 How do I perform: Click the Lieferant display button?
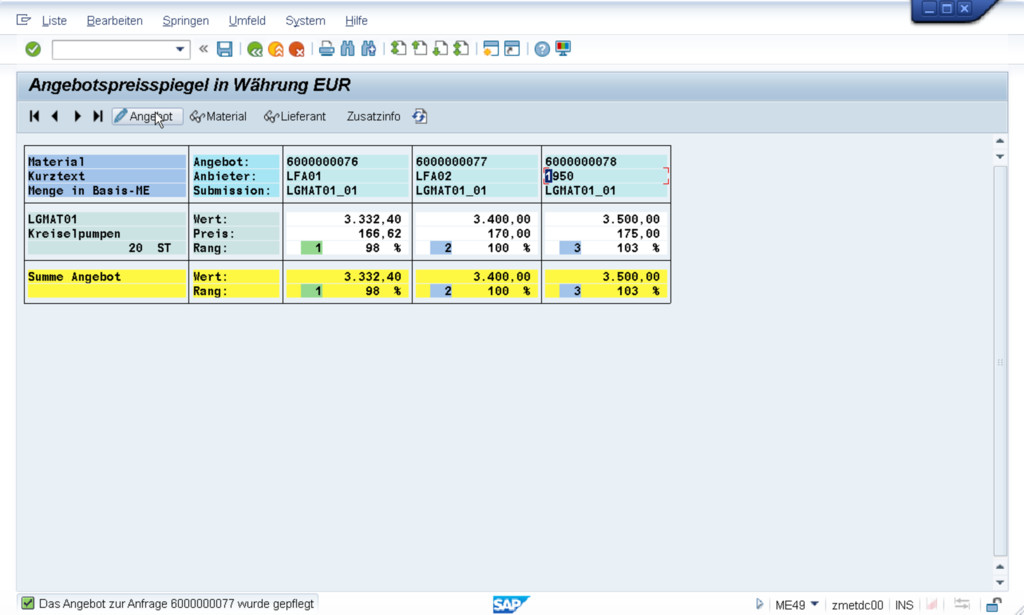295,116
